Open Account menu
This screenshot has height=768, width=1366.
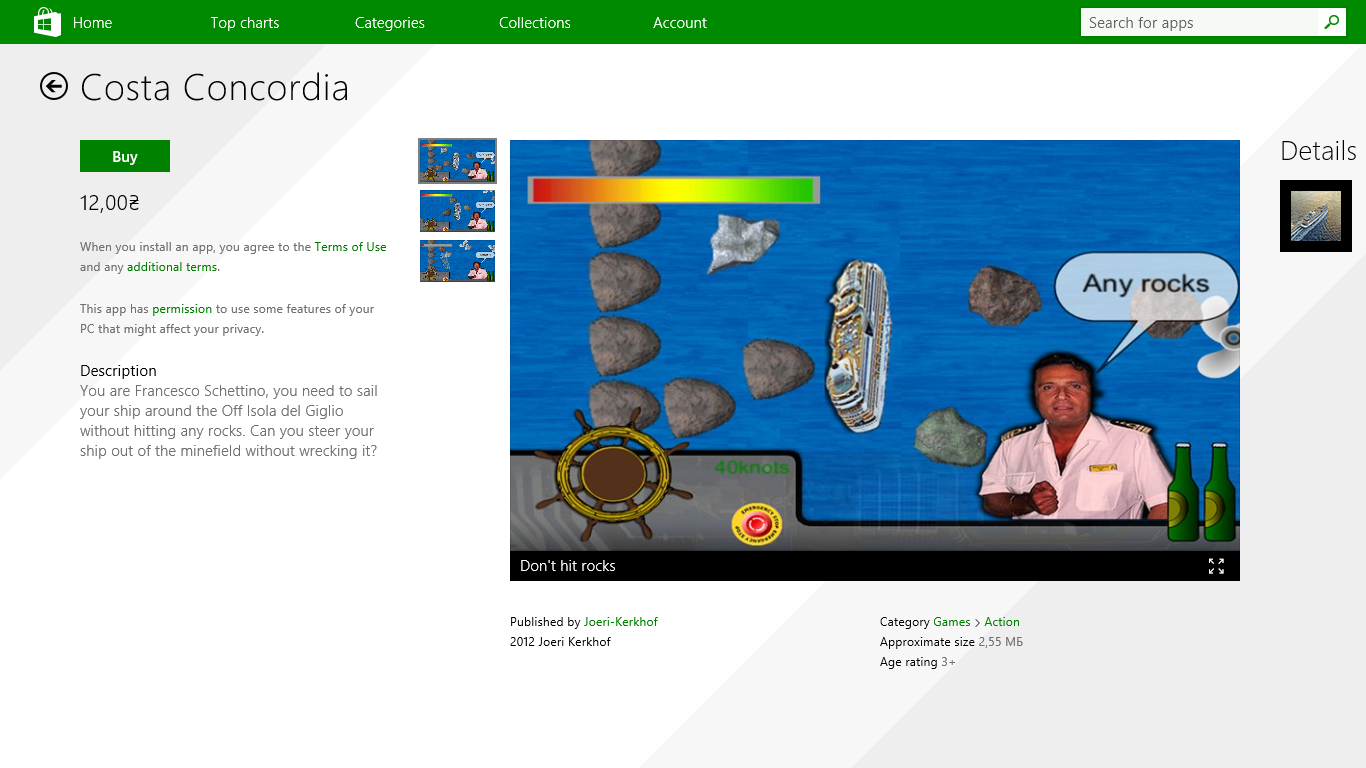680,23
